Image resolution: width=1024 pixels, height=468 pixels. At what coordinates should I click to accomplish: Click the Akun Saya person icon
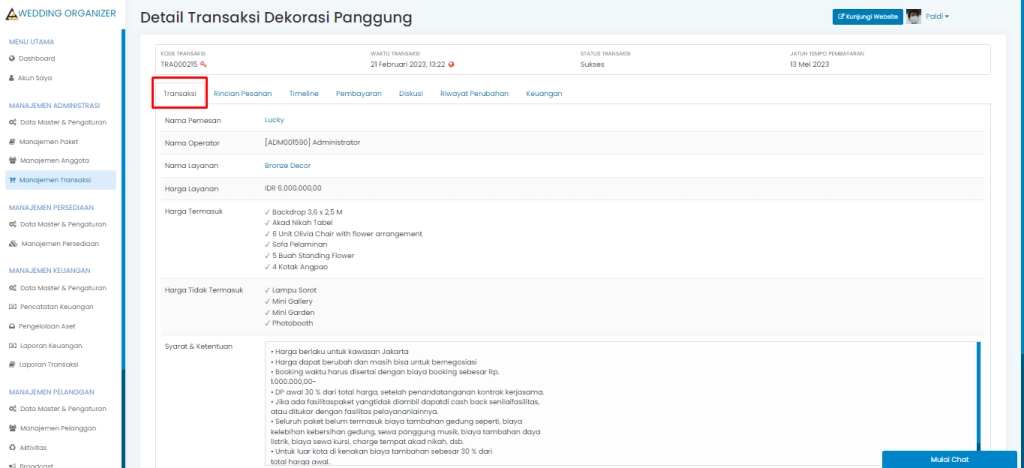pos(12,76)
